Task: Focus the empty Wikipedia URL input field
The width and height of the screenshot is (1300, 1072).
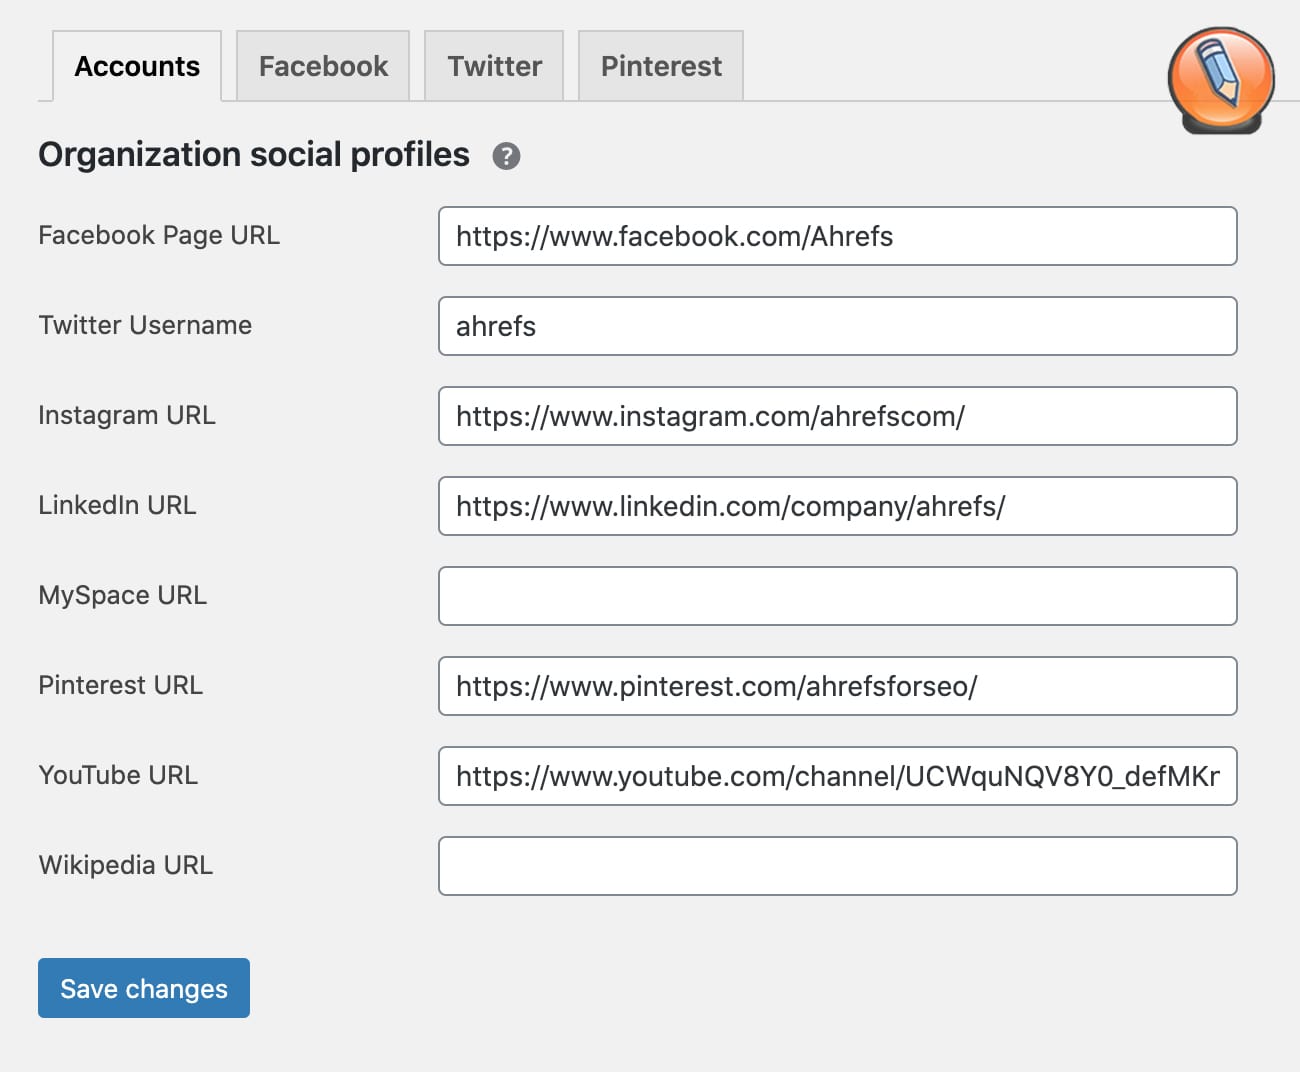Action: (x=837, y=866)
